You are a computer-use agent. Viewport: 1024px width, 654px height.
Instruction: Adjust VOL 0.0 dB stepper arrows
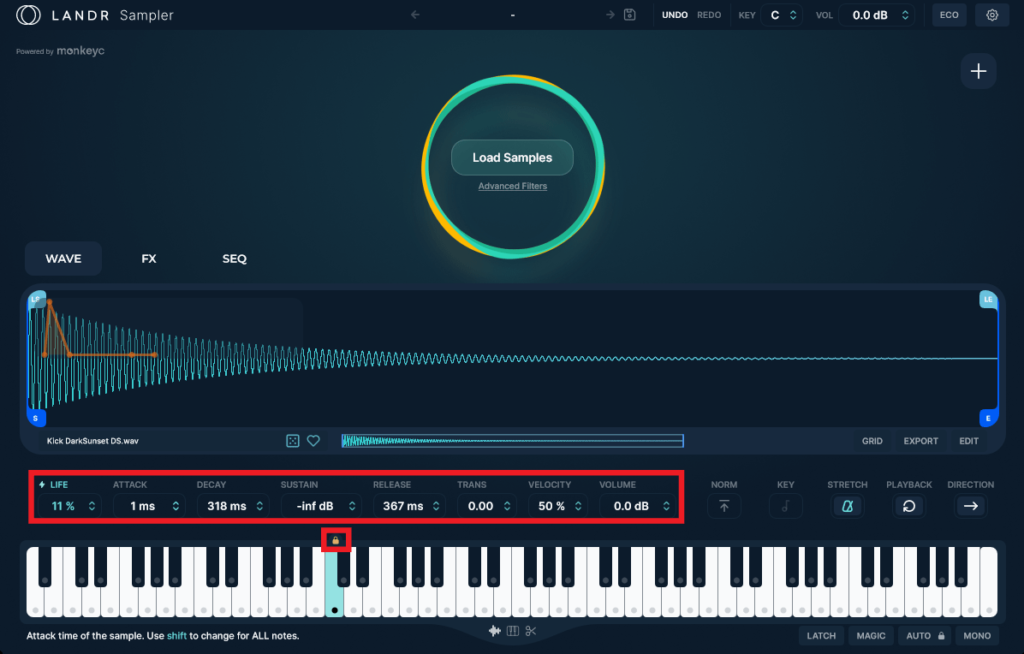(905, 15)
